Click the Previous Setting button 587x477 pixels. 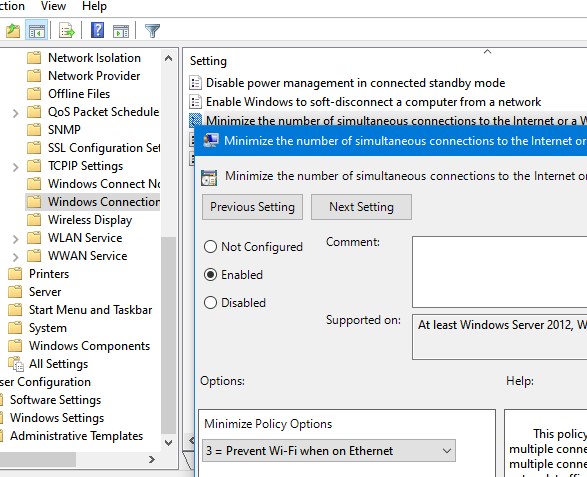click(x=252, y=207)
